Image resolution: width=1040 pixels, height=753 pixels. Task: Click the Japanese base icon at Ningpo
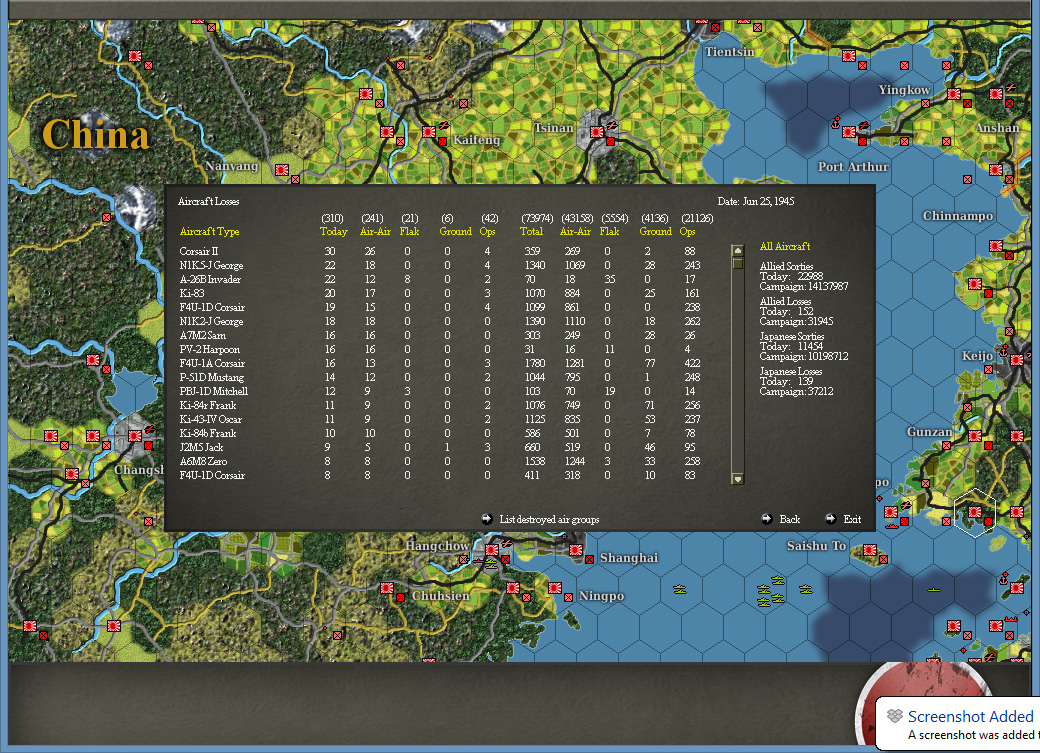pos(554,588)
